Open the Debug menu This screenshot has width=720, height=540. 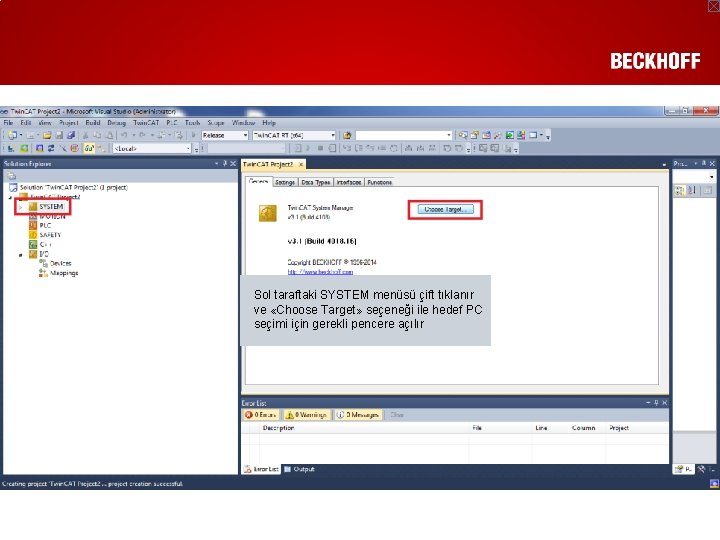tap(117, 123)
